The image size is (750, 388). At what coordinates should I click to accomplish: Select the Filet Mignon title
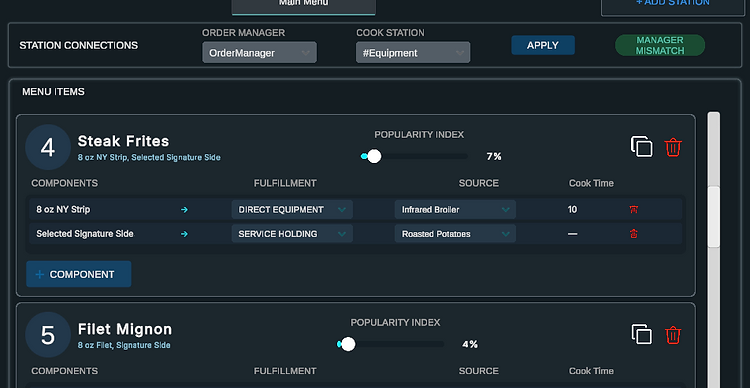pos(125,329)
